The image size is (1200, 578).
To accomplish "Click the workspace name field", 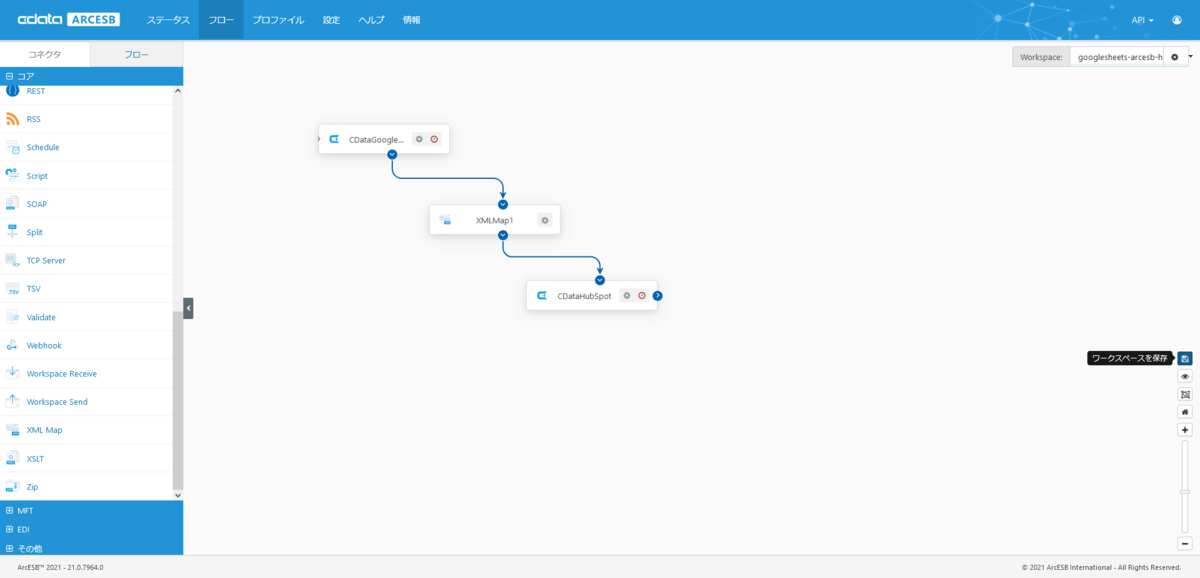I will pyautogui.click(x=1116, y=57).
